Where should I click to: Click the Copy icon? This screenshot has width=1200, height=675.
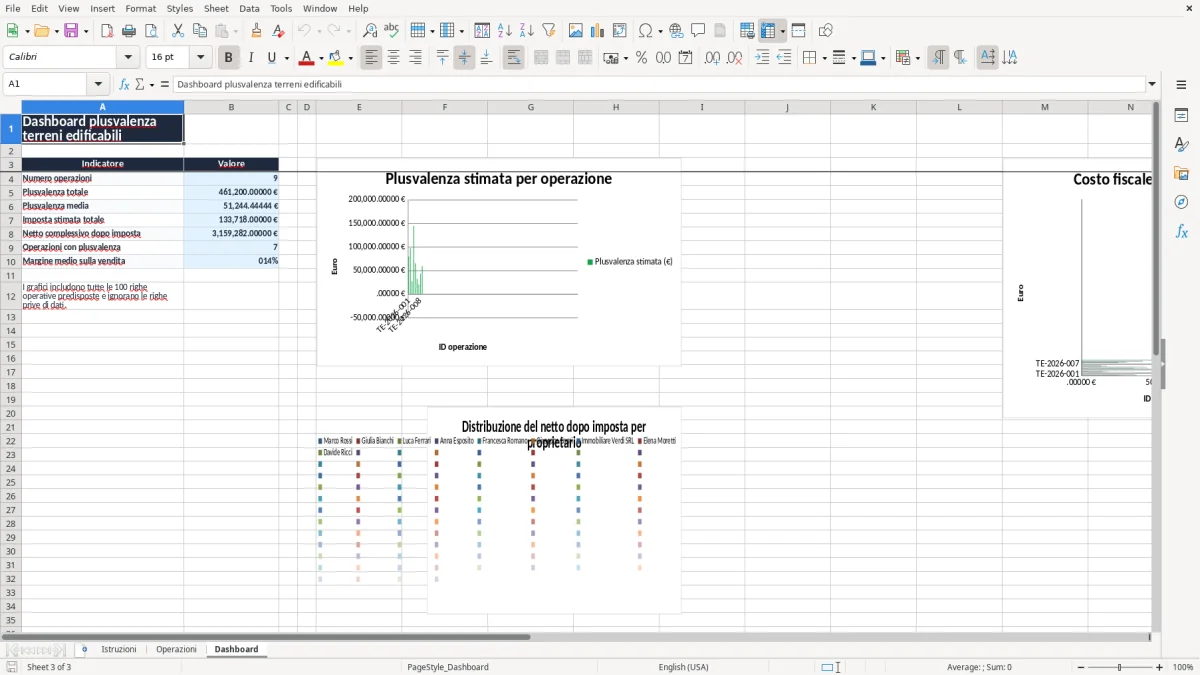point(200,31)
